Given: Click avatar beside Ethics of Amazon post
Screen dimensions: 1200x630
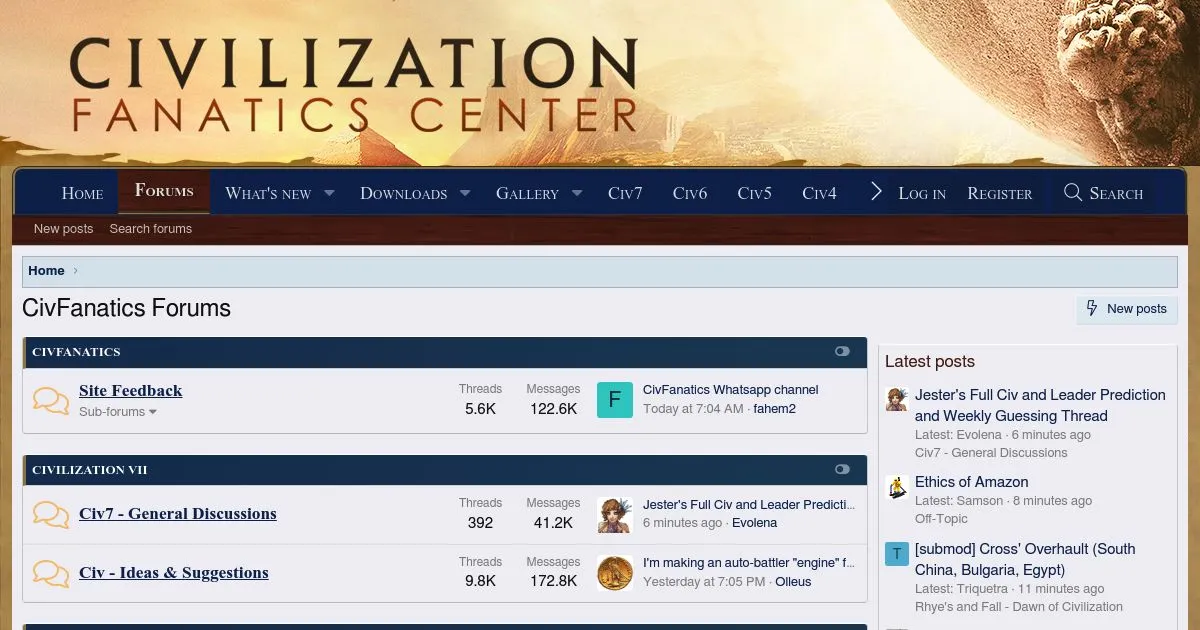Looking at the screenshot, I should point(896,487).
